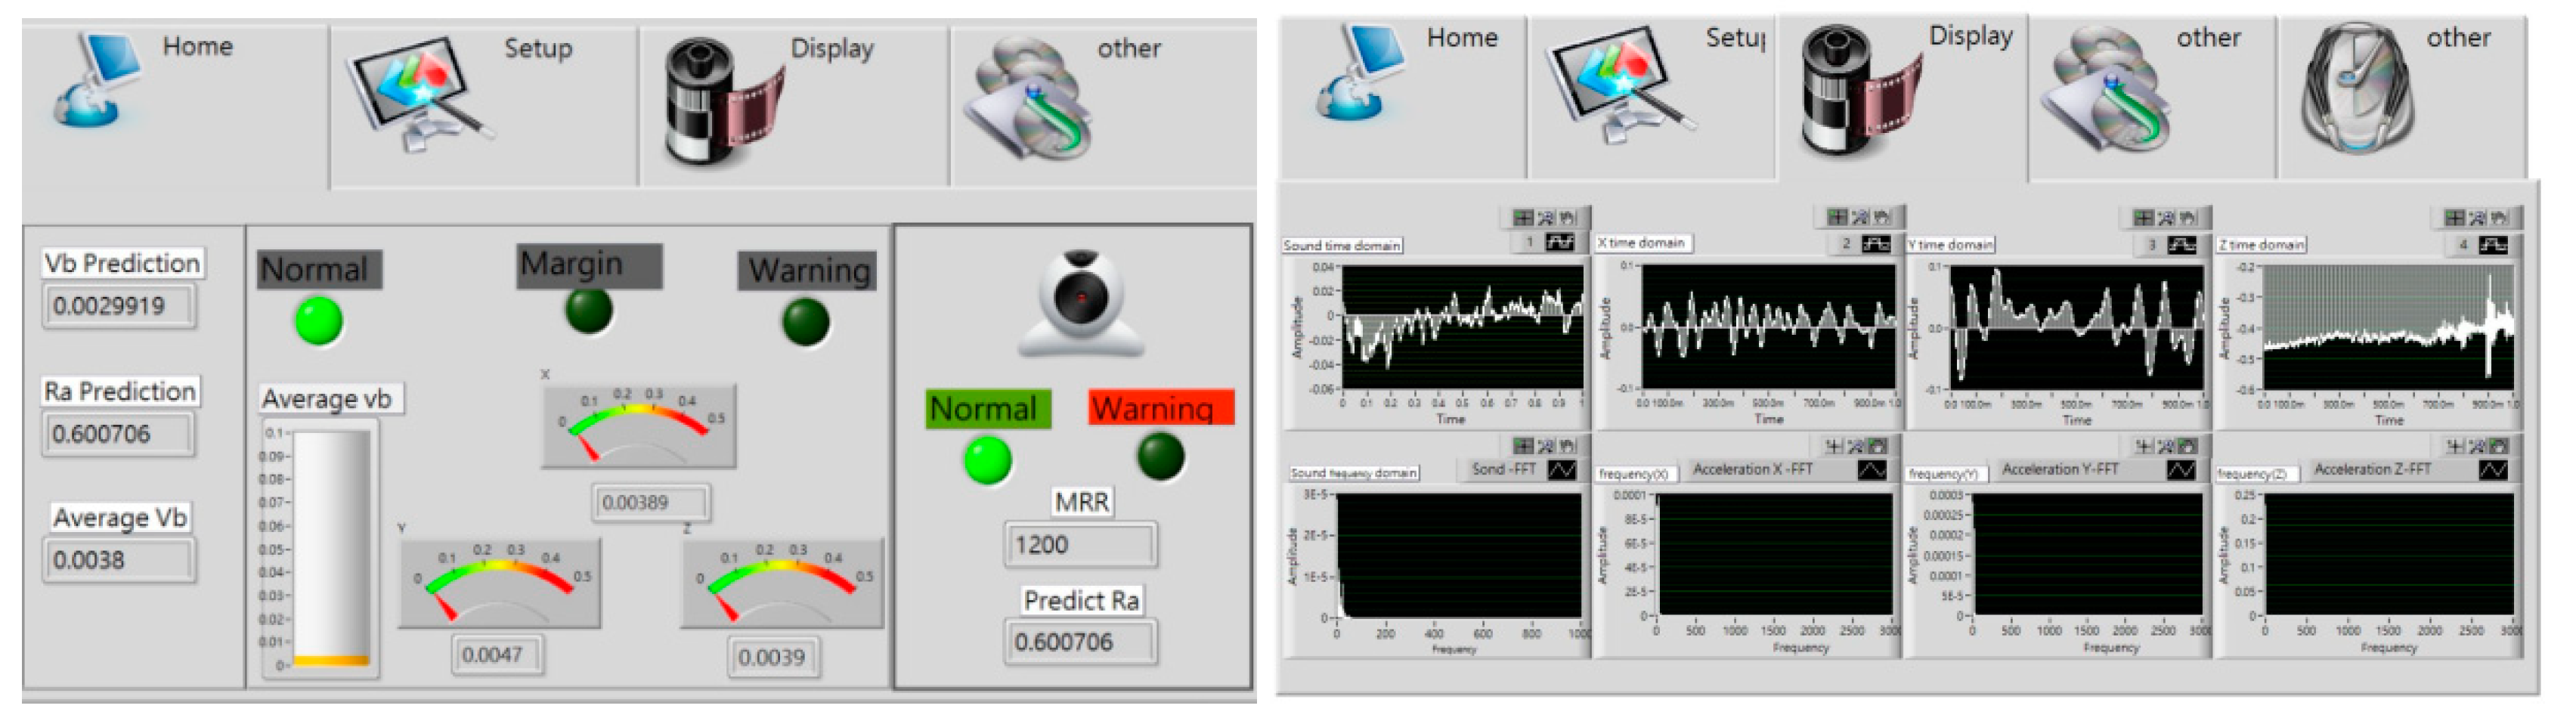Select pan hand tool on Z time domain graph

click(2499, 218)
